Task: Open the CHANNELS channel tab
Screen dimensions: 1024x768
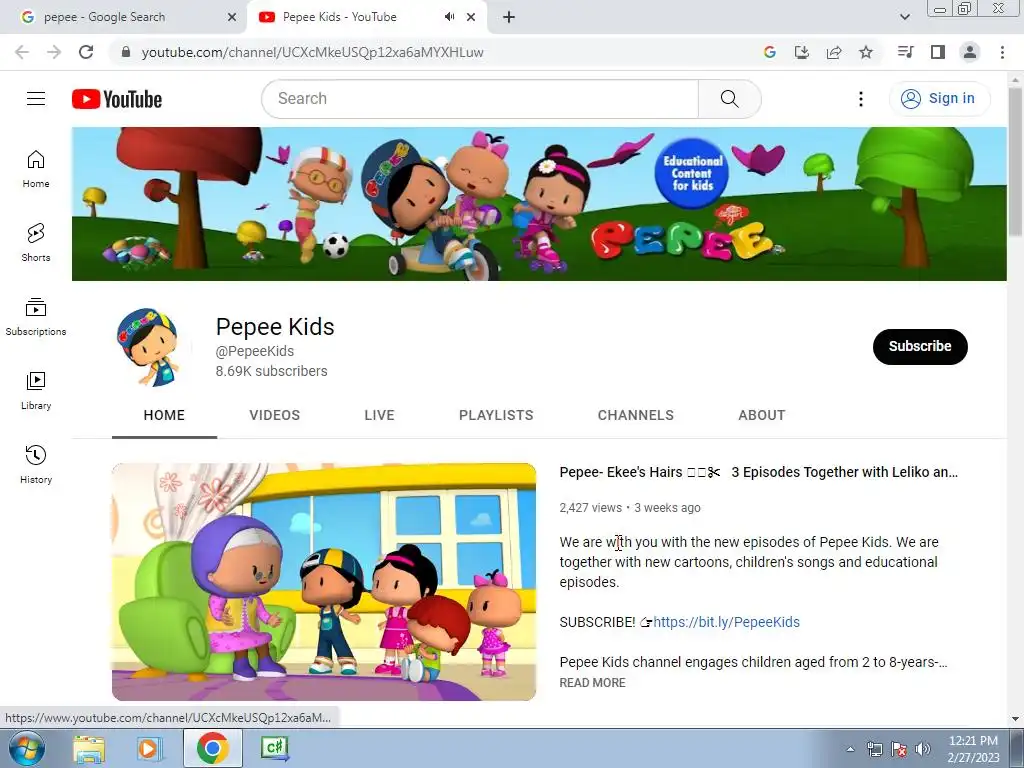Action: click(x=635, y=415)
